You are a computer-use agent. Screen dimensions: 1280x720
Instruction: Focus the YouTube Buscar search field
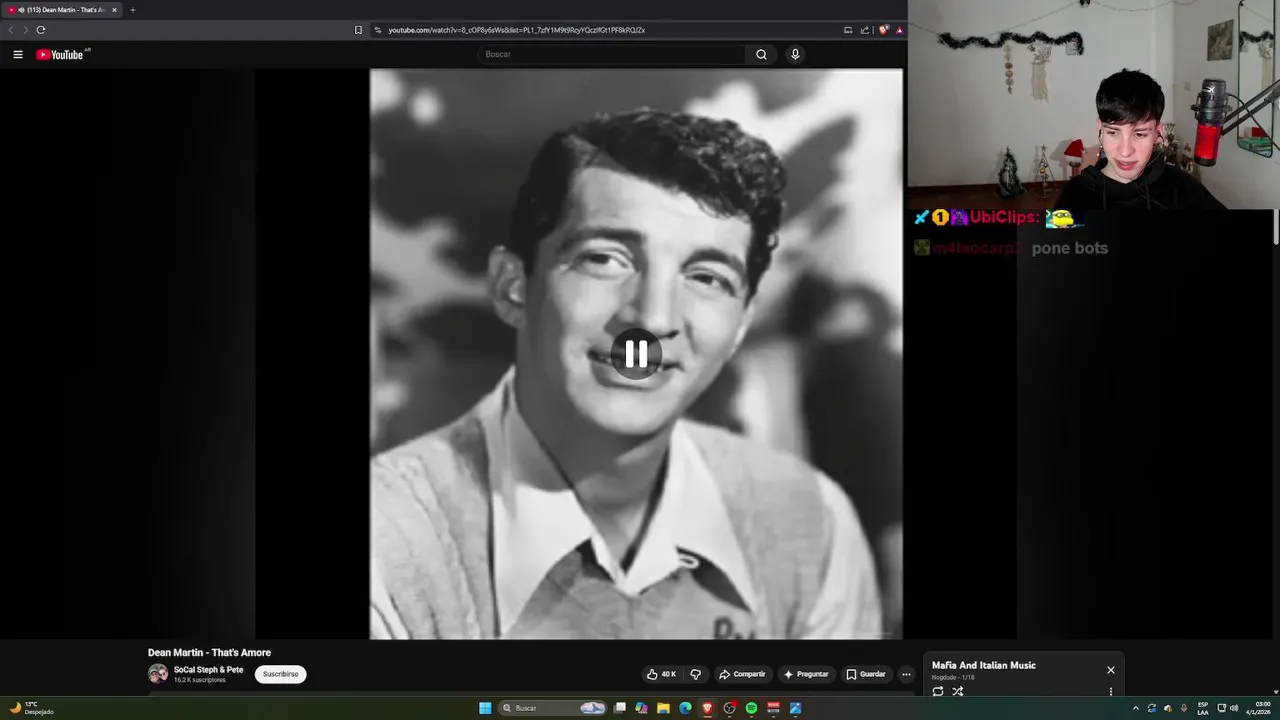click(x=612, y=54)
